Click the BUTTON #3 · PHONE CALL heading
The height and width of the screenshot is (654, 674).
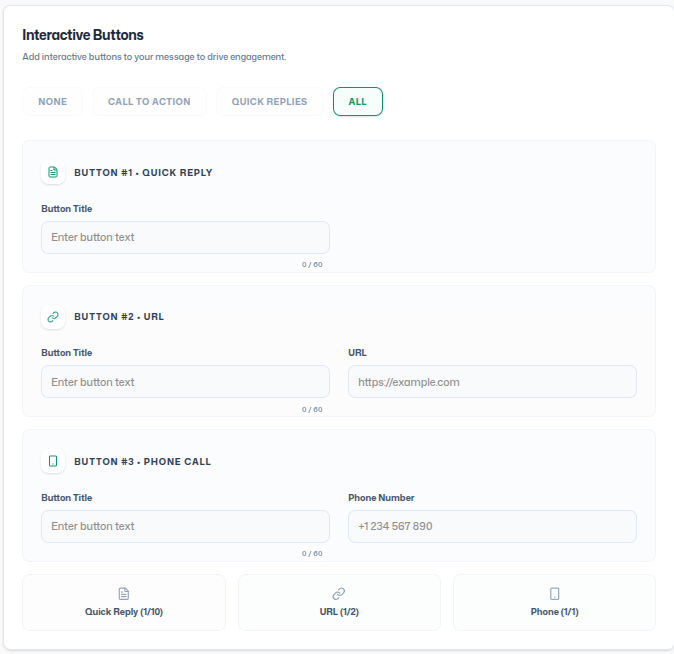coord(142,461)
